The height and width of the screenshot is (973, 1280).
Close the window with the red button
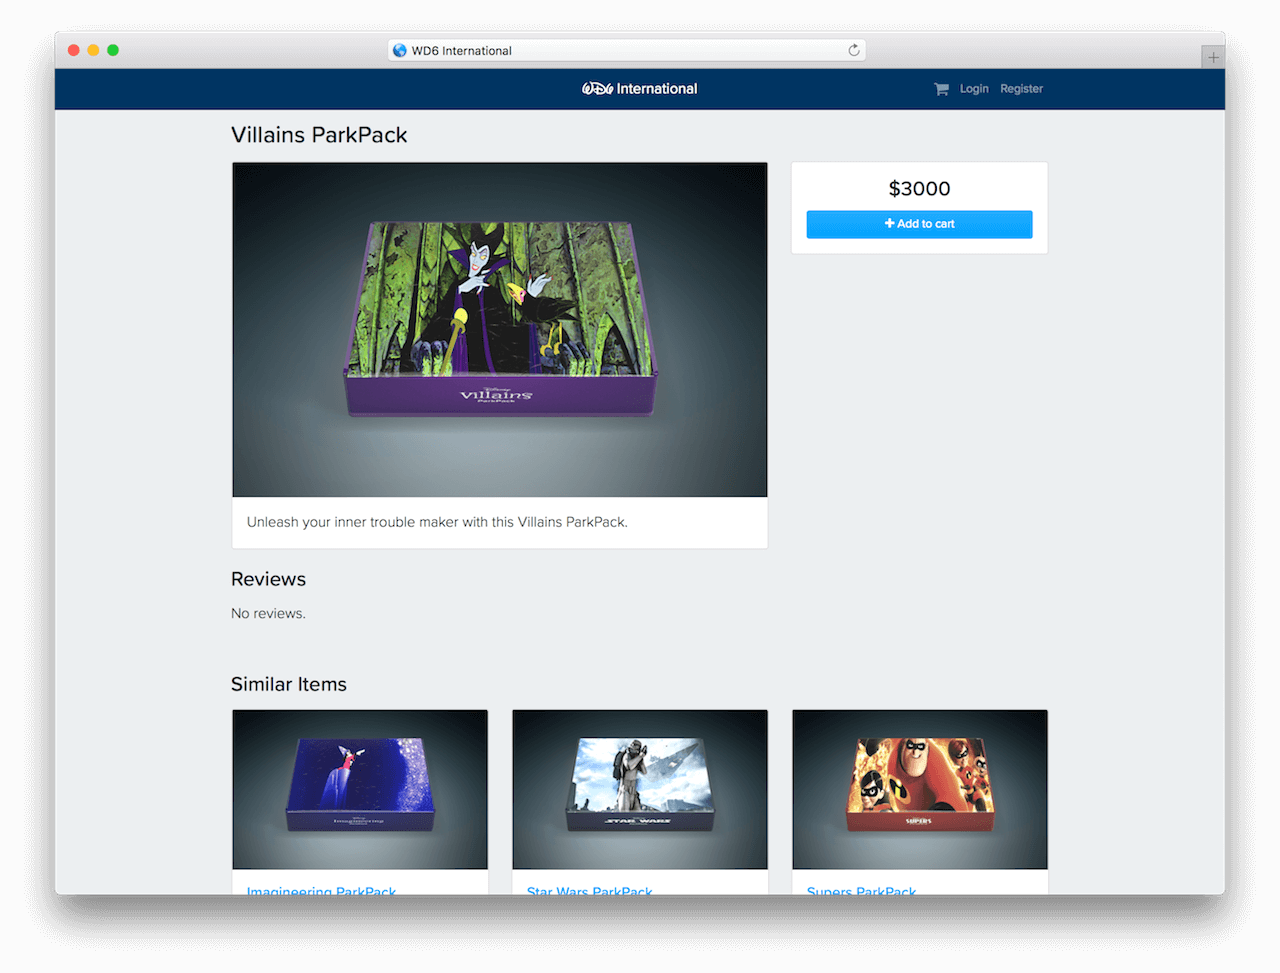click(74, 50)
